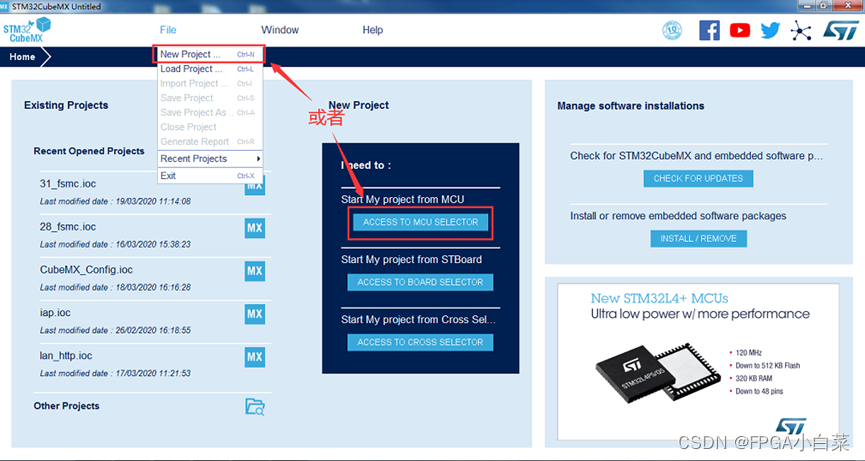Open the Window menu
Screen dimensions: 865x461
280,30
